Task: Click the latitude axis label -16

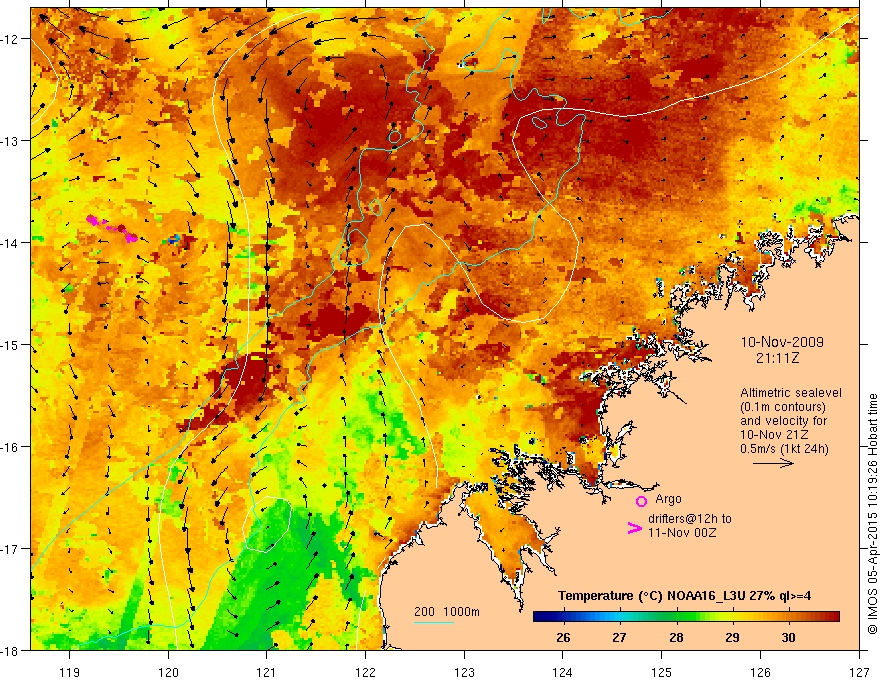Action: click(x=10, y=447)
